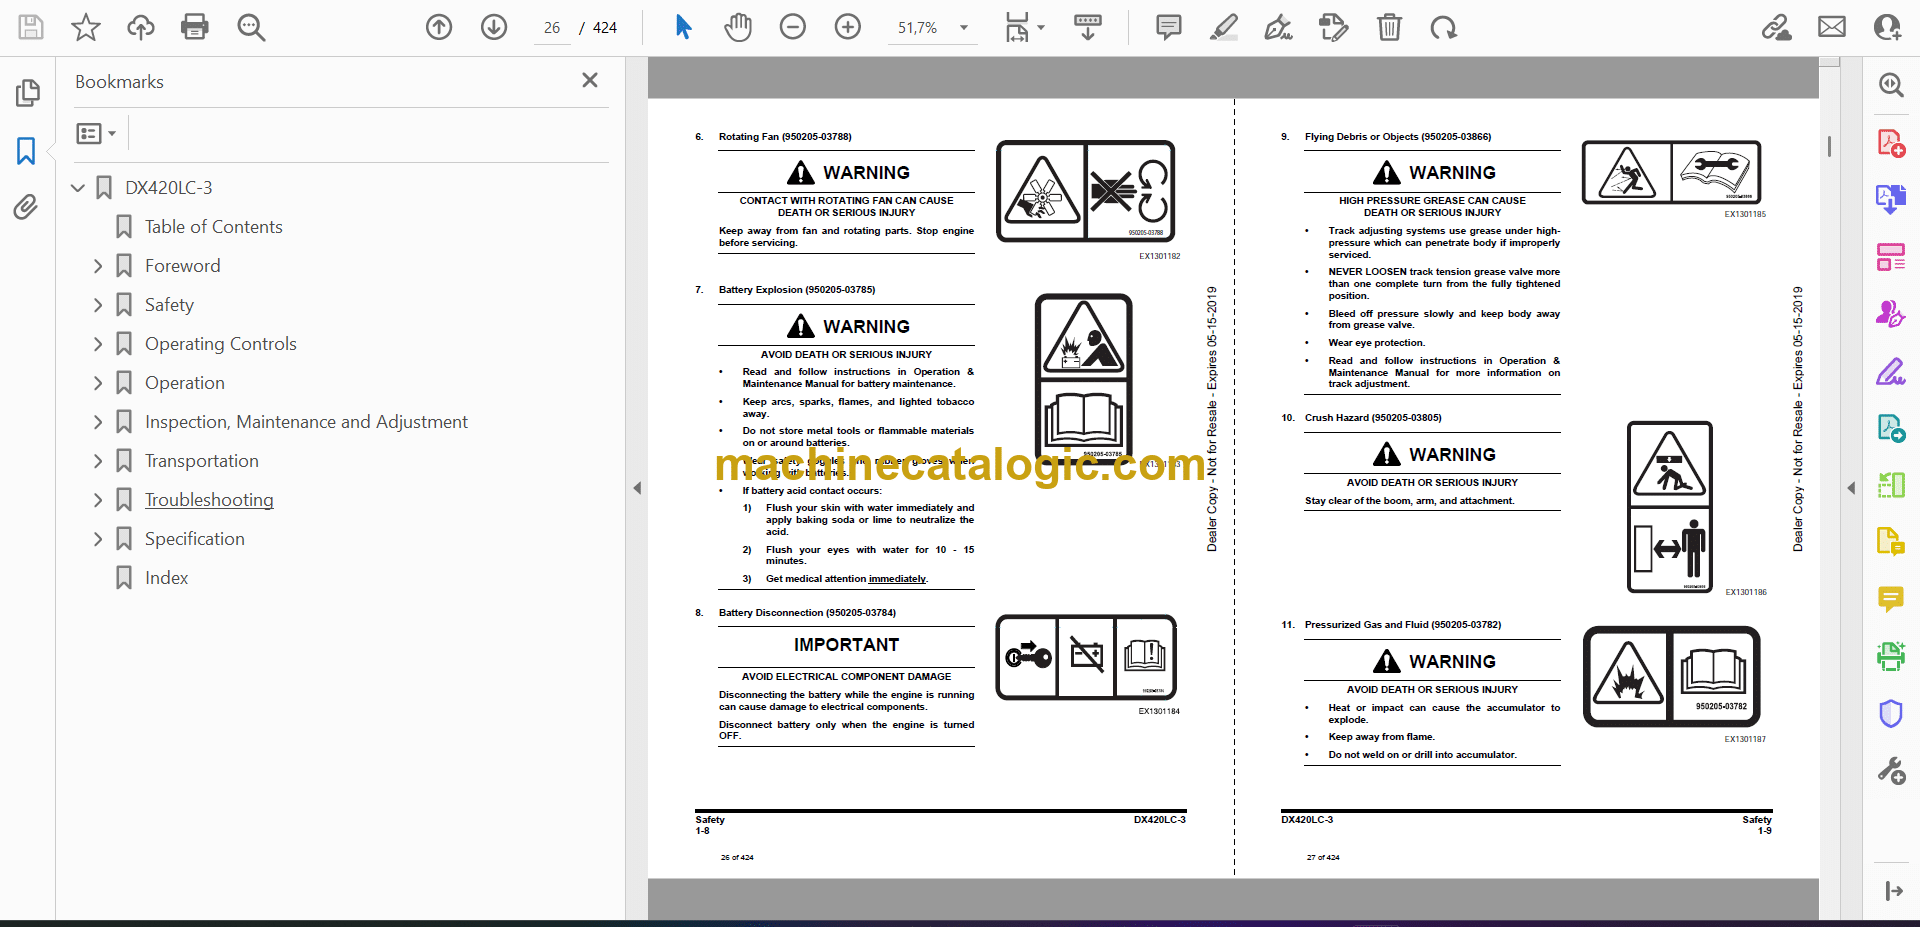This screenshot has width=1920, height=927.
Task: Expand the Safety bookmark
Action: (x=98, y=305)
